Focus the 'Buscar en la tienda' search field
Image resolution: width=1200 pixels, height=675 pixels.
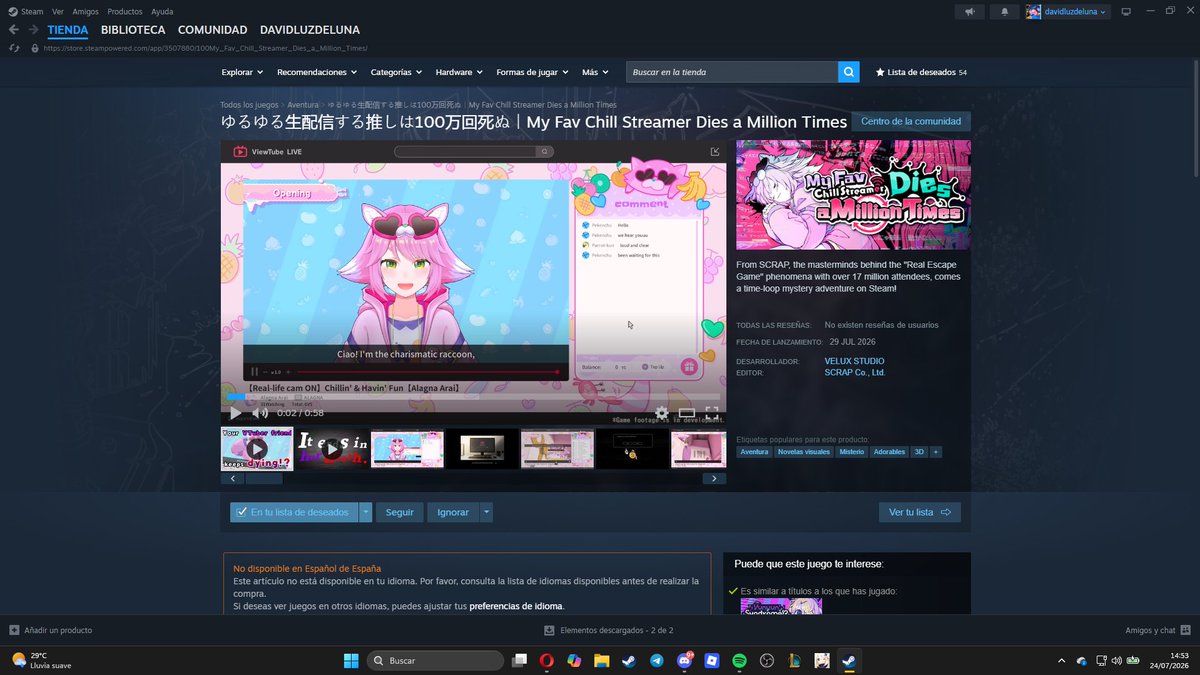tap(732, 72)
